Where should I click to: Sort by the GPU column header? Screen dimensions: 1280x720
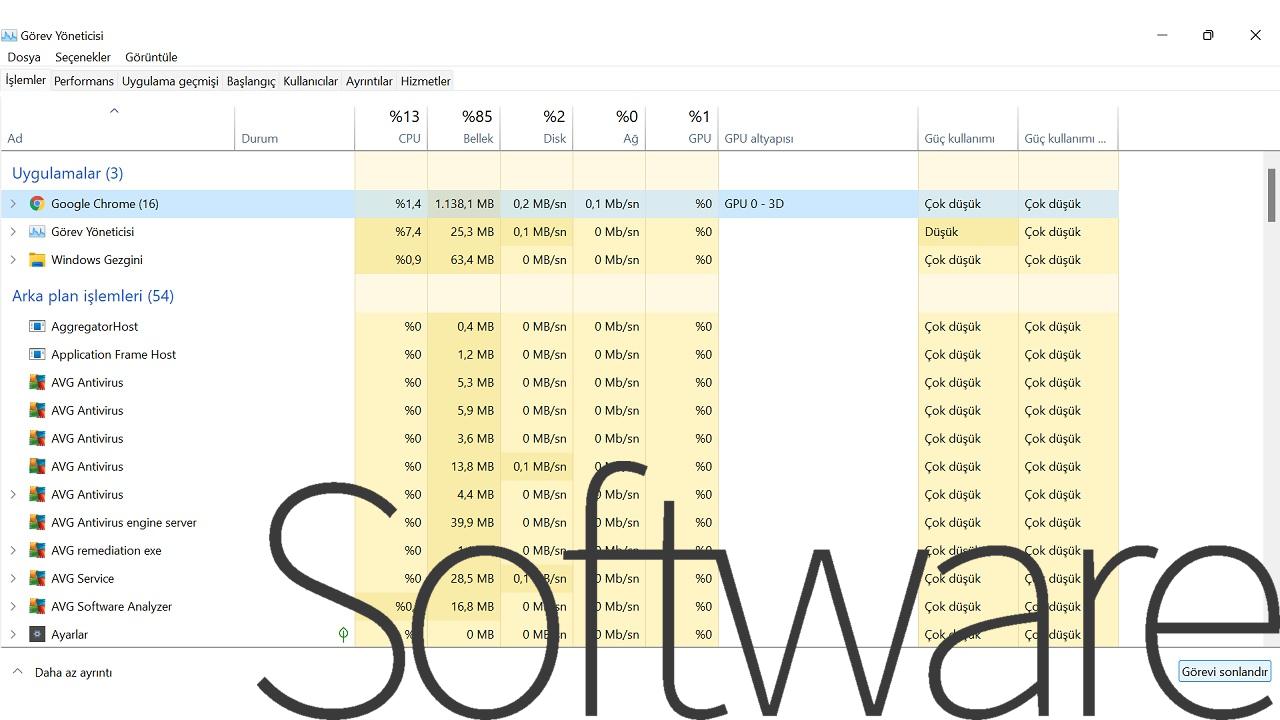click(682, 127)
